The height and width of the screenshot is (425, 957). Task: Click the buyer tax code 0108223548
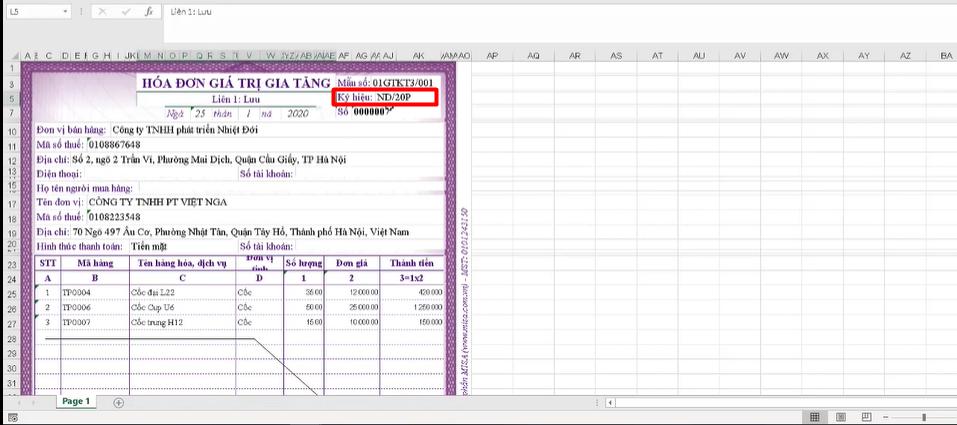[x=115, y=217]
